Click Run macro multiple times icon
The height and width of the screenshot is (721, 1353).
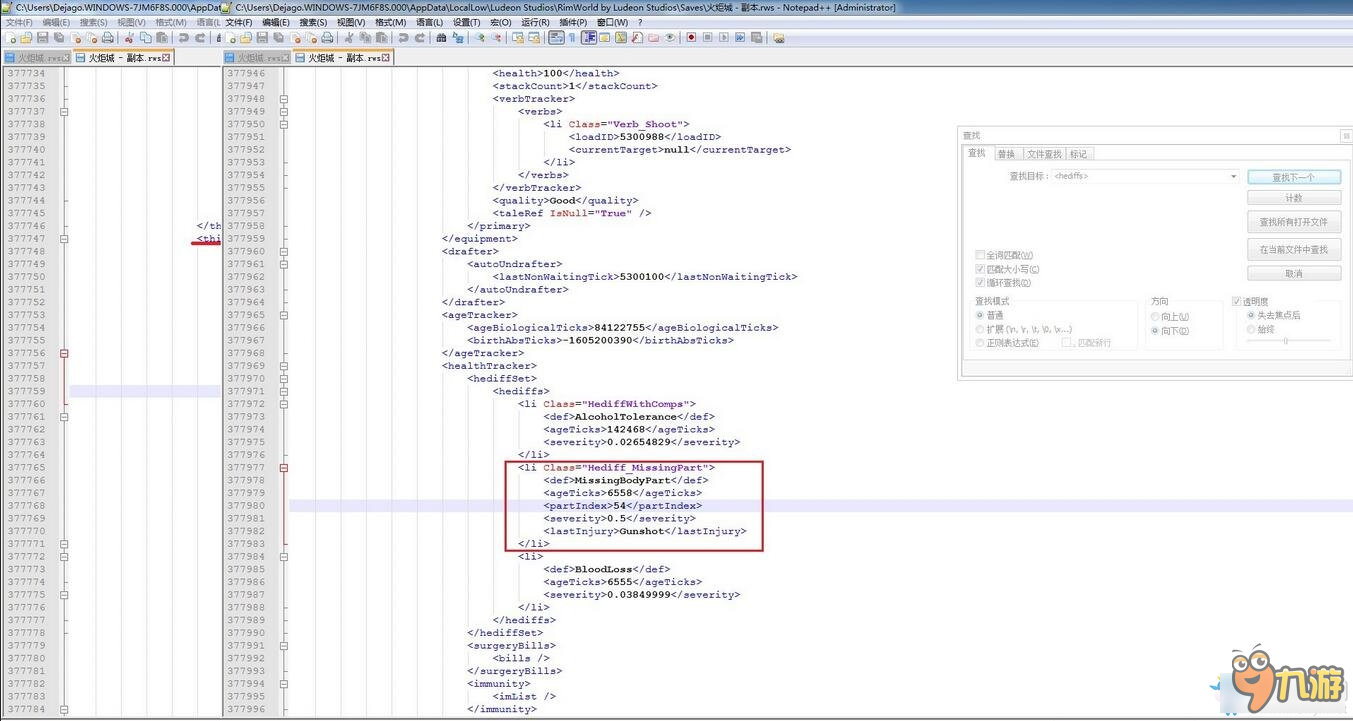click(x=740, y=38)
